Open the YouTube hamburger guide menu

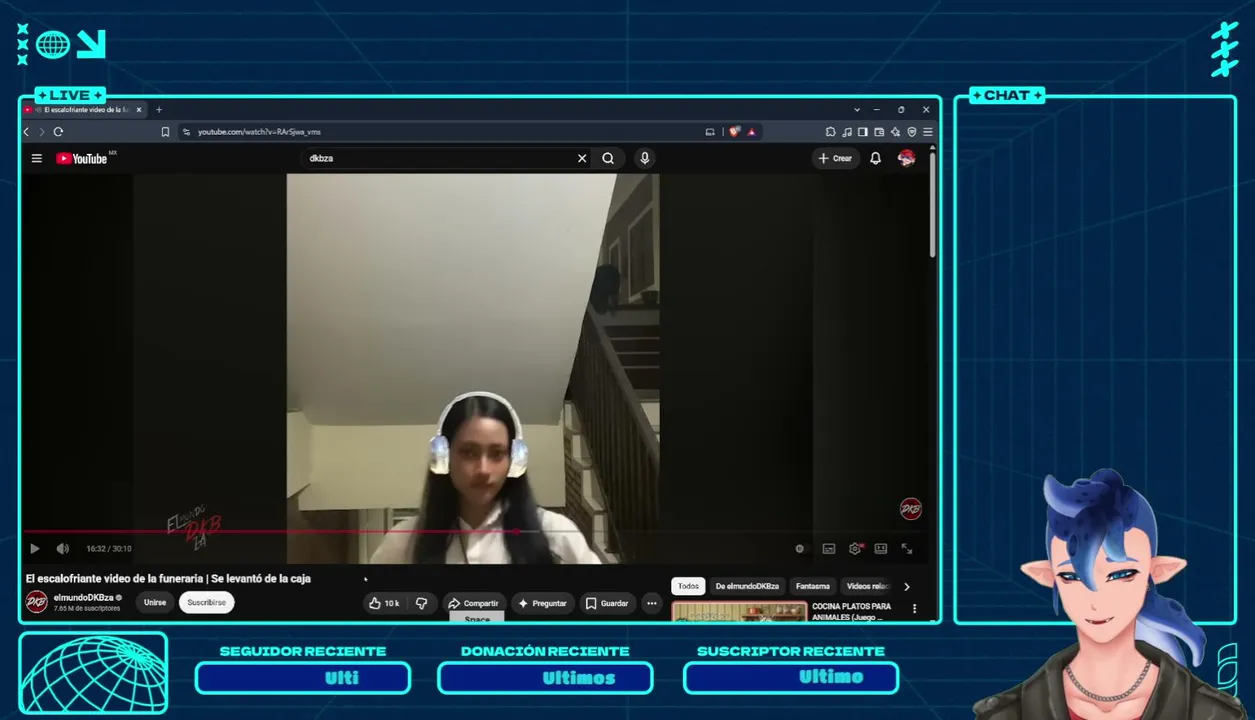pyautogui.click(x=37, y=158)
